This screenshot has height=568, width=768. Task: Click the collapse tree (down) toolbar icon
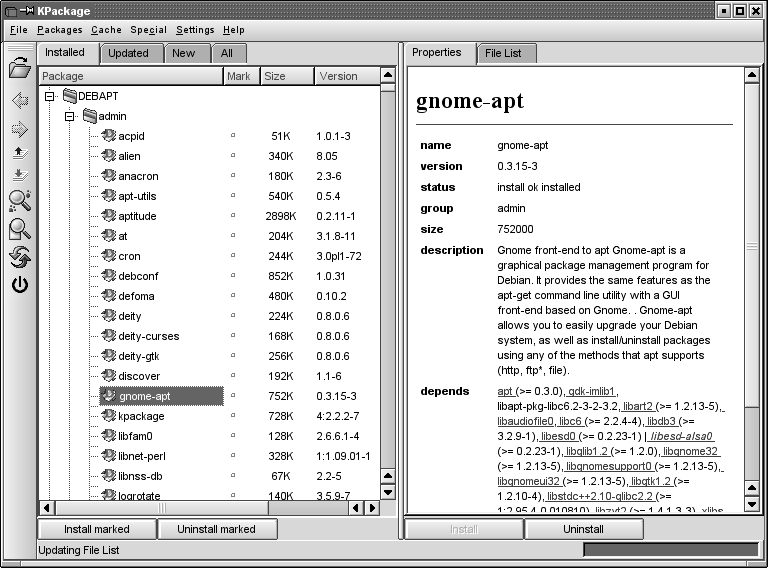(20, 174)
